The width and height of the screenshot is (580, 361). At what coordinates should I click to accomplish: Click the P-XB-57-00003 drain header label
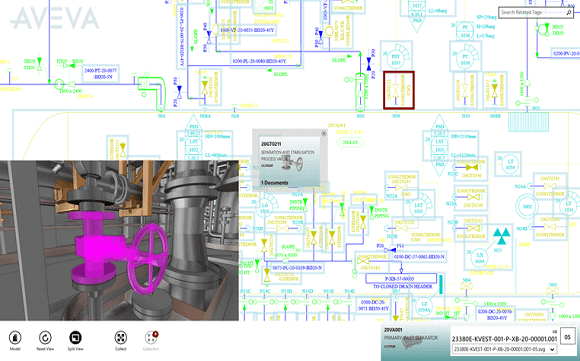coord(401,279)
